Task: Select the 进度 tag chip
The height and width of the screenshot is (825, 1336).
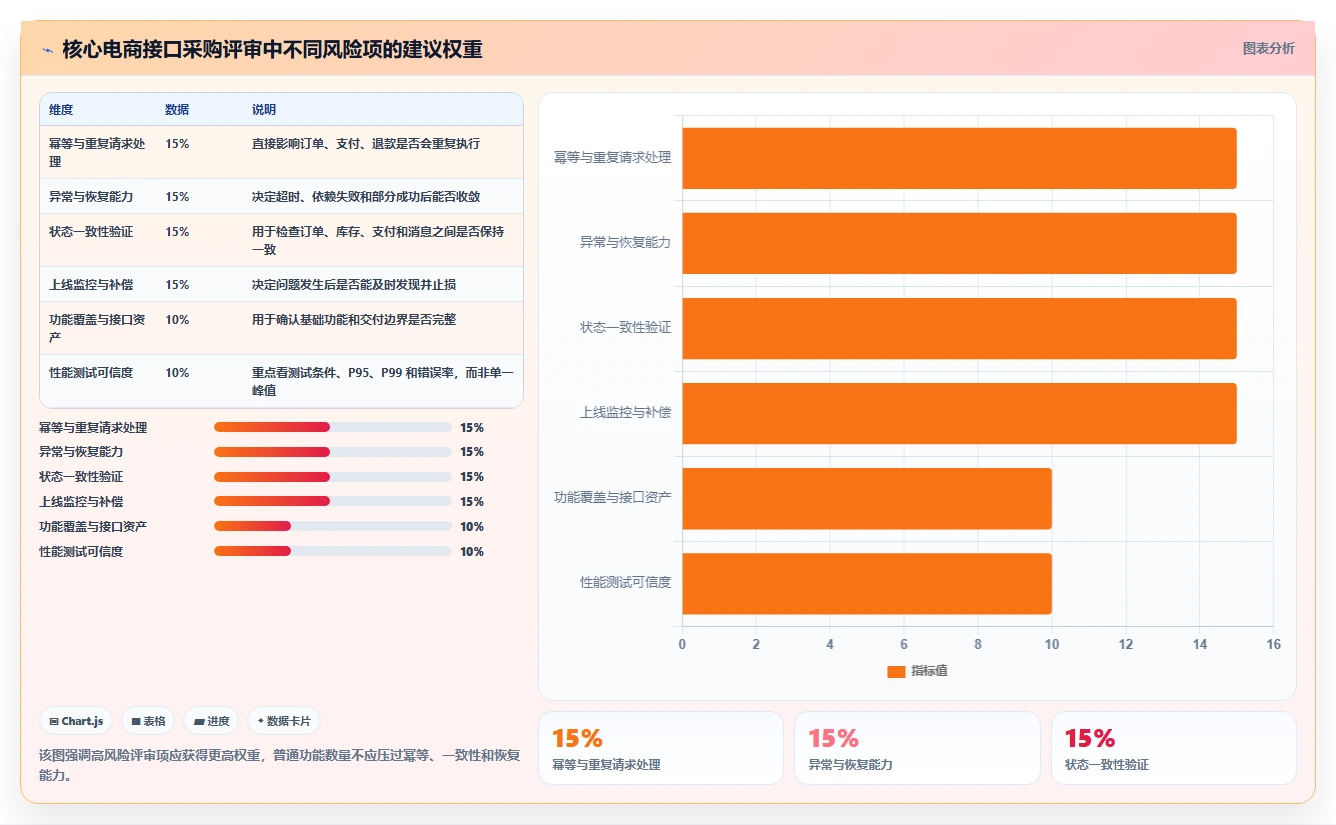Action: tap(211, 721)
